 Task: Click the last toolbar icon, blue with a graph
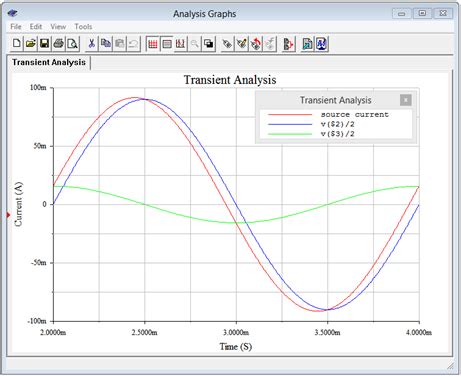[x=321, y=44]
